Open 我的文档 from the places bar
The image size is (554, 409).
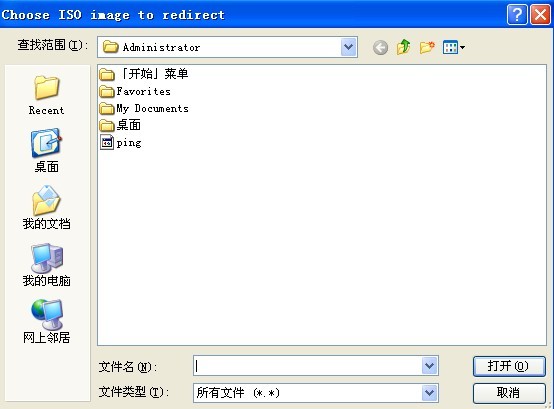pyautogui.click(x=46, y=208)
